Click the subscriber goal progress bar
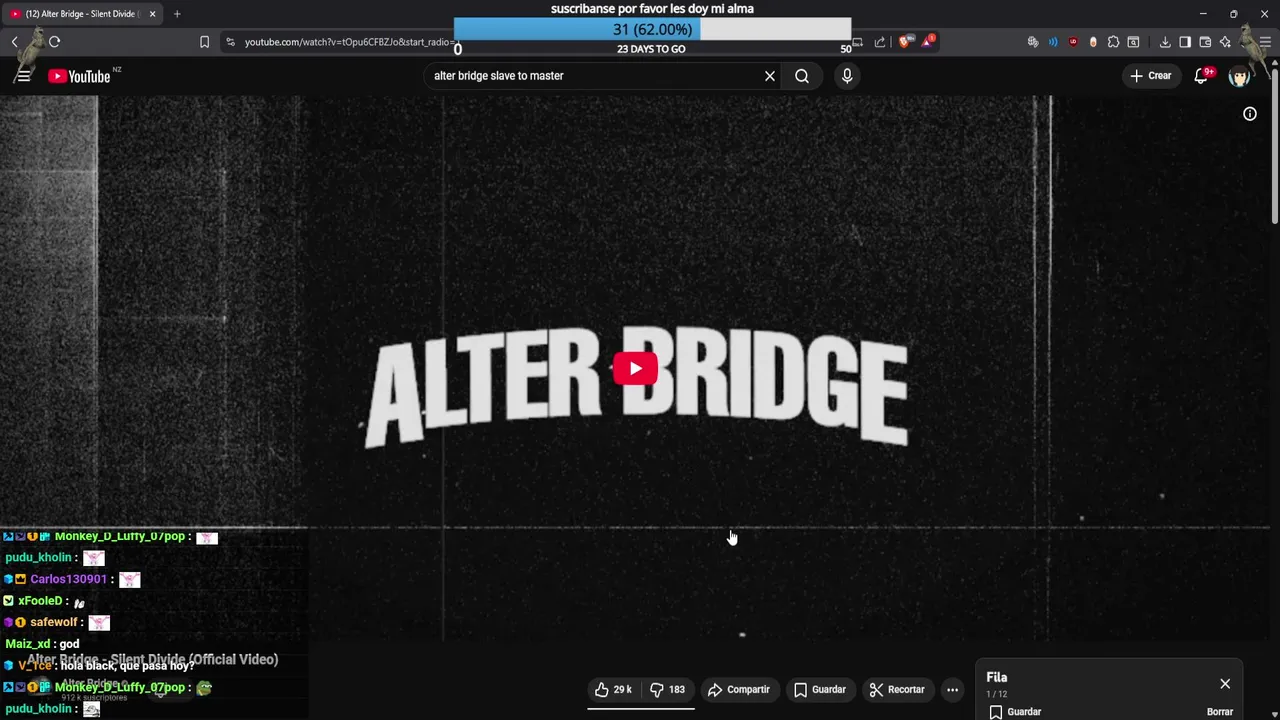This screenshot has width=1280, height=720. (652, 30)
